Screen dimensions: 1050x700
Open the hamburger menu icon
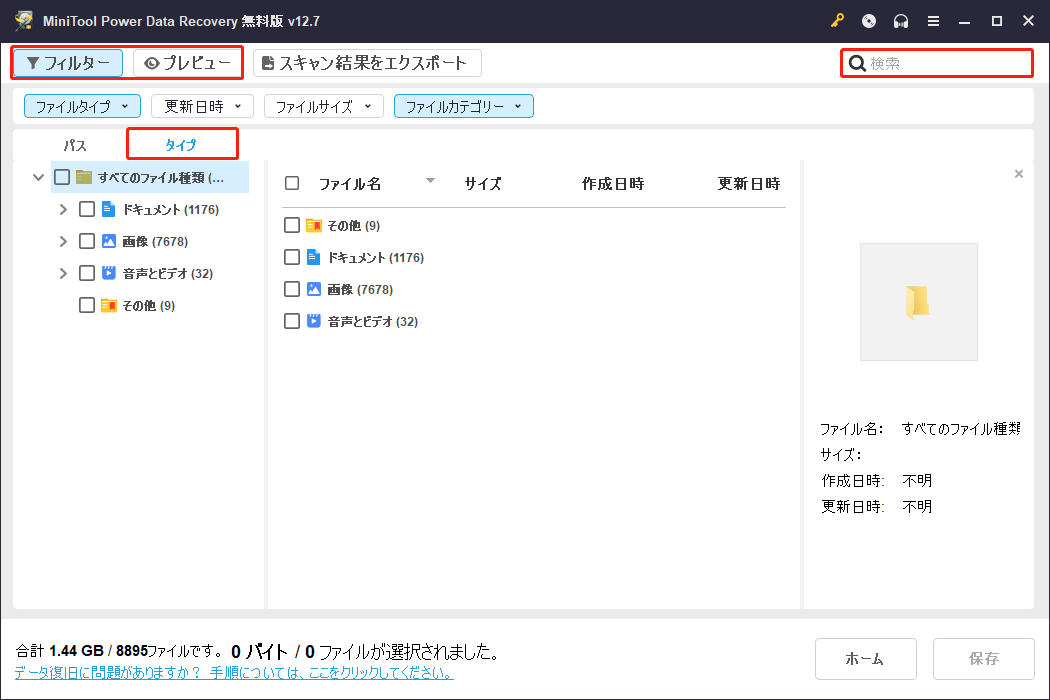pos(933,20)
